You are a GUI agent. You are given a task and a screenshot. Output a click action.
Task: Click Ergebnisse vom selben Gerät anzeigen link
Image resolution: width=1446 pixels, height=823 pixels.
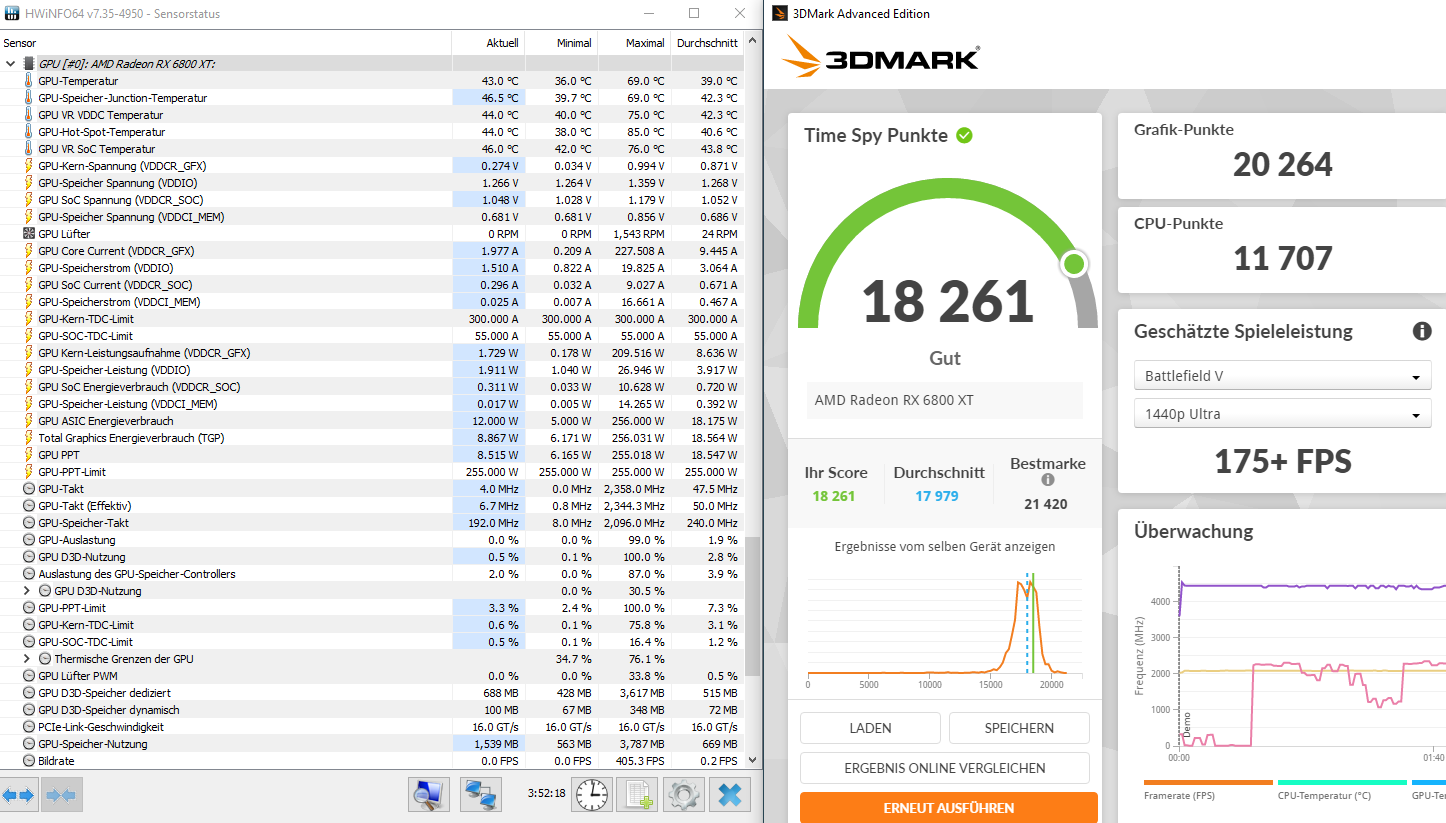click(945, 546)
